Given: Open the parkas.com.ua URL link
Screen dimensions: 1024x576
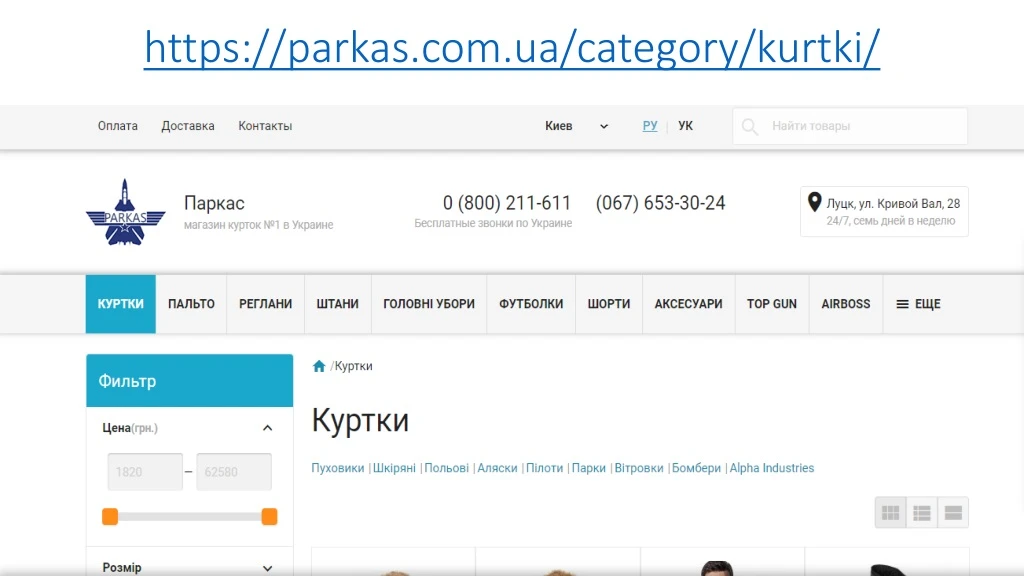Looking at the screenshot, I should tap(512, 48).
